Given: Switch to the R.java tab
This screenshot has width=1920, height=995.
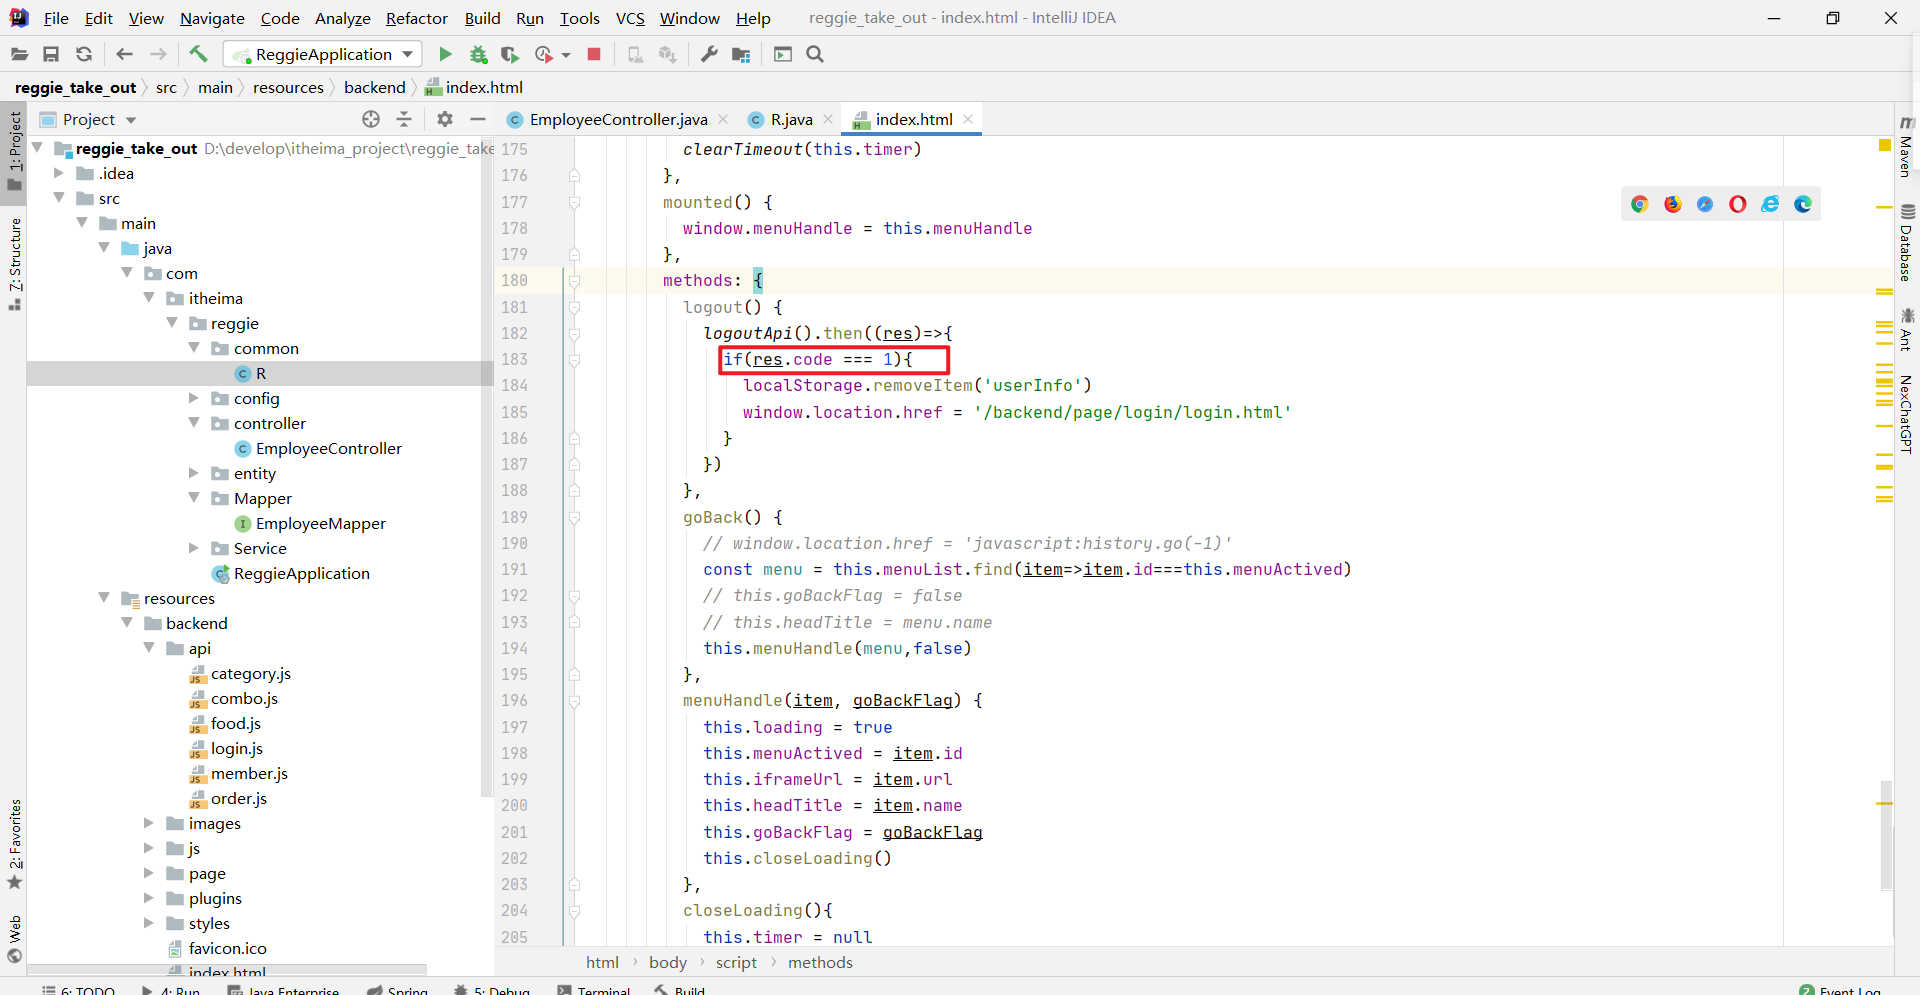Looking at the screenshot, I should [x=791, y=119].
